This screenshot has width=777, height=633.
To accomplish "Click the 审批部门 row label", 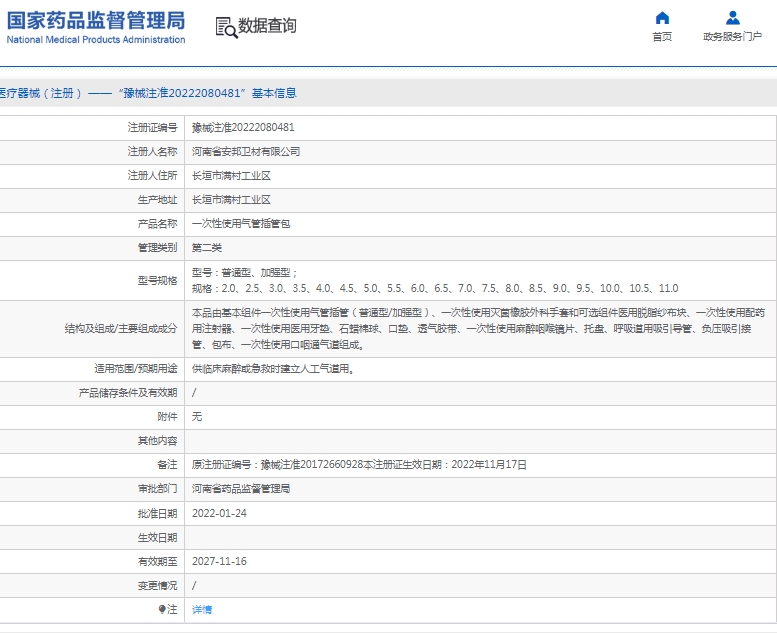I will (x=157, y=489).
